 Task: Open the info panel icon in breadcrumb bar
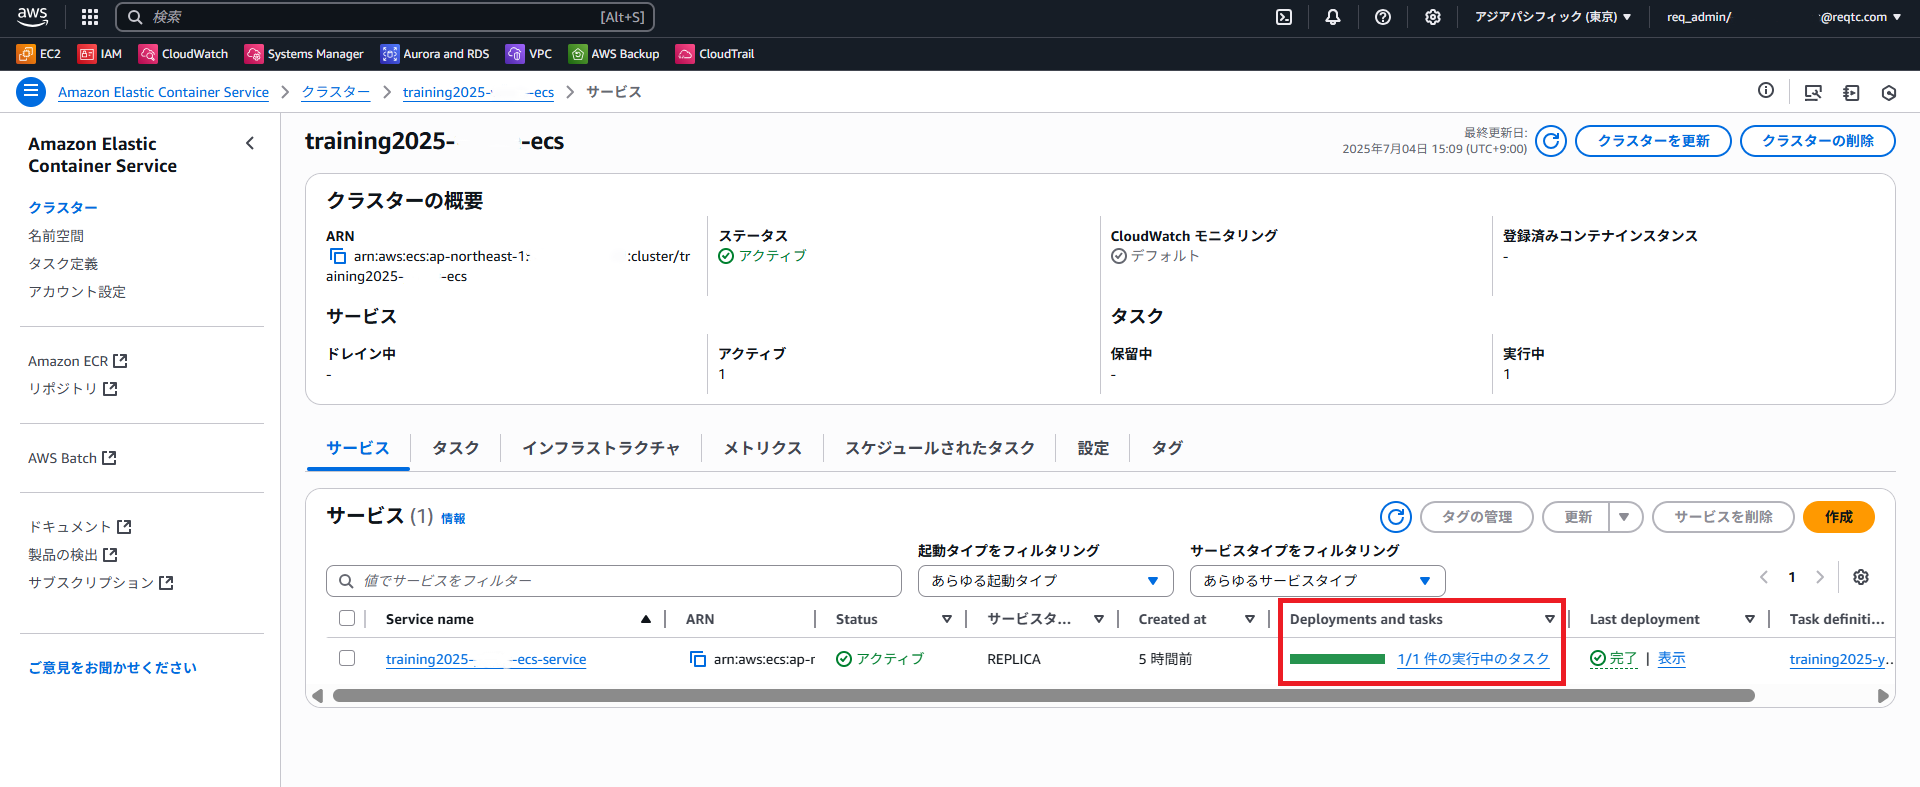pyautogui.click(x=1766, y=91)
